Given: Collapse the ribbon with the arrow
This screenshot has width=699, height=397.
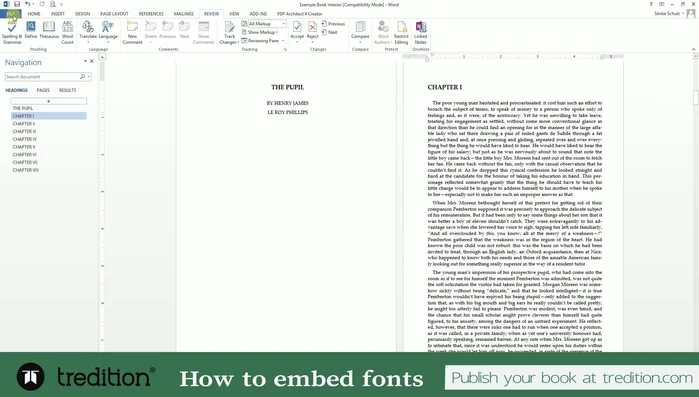Looking at the screenshot, I should pos(694,49).
